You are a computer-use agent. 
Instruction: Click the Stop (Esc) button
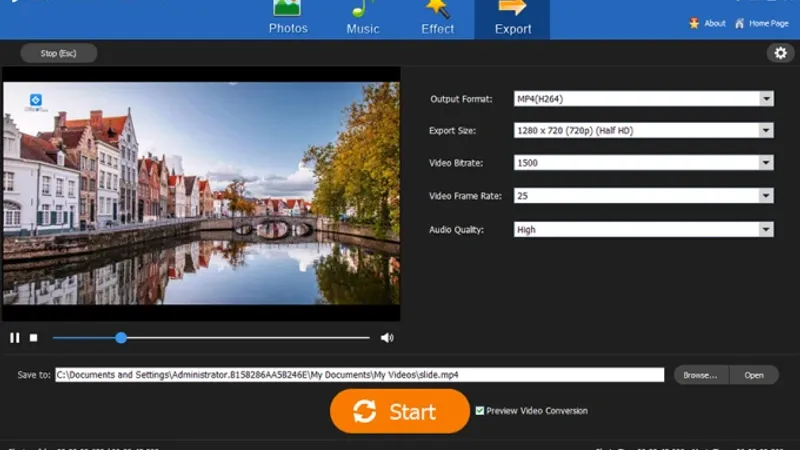(x=58, y=54)
